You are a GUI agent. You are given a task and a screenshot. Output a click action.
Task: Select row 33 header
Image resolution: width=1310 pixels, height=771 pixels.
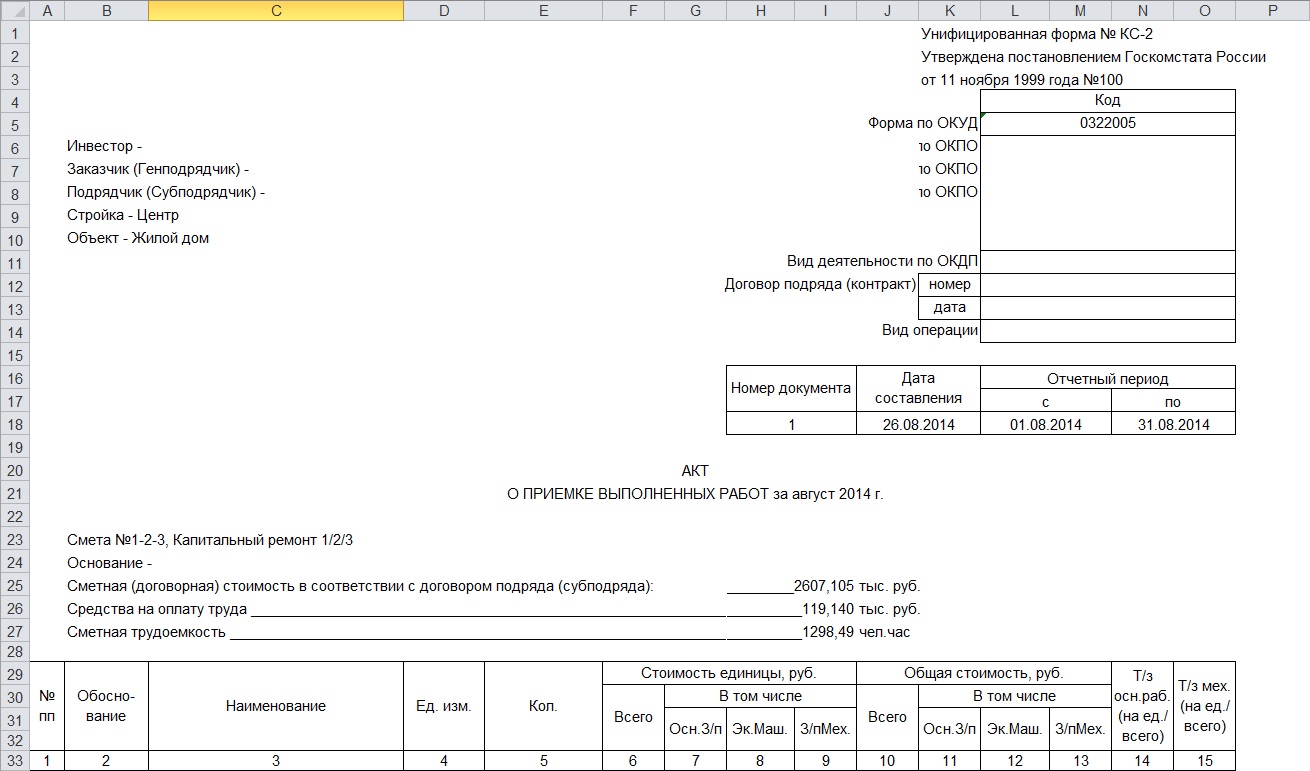click(x=15, y=761)
